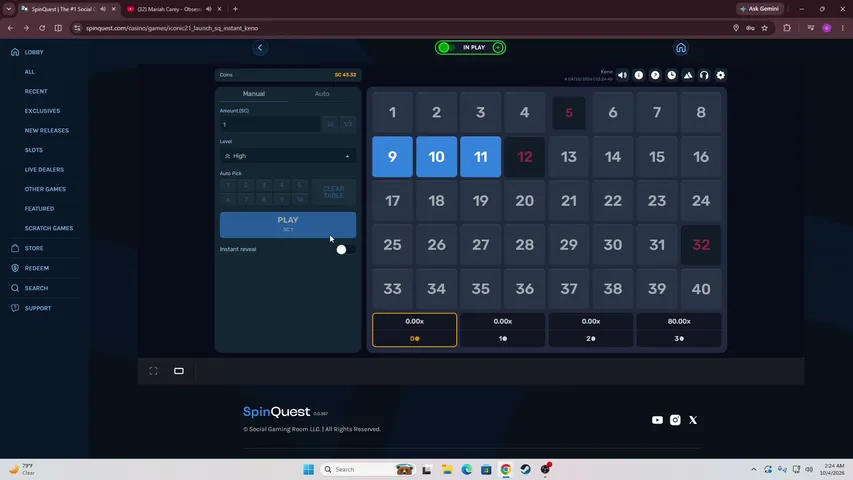Pick number 38 on keno board

(x=613, y=289)
